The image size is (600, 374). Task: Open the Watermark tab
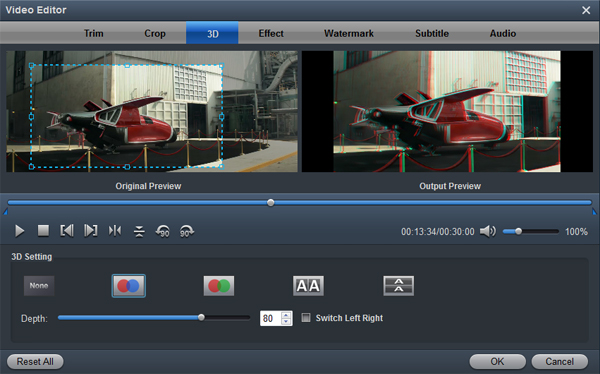coord(349,33)
